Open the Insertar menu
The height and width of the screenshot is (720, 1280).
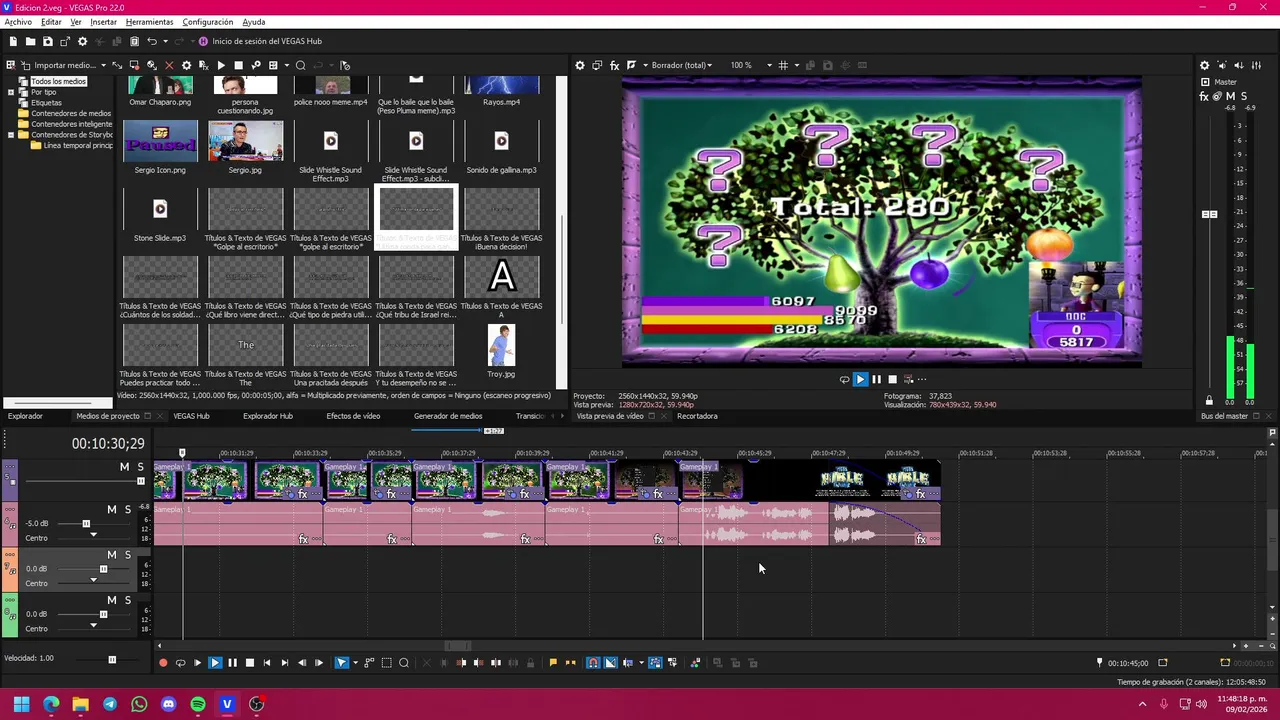(x=103, y=22)
